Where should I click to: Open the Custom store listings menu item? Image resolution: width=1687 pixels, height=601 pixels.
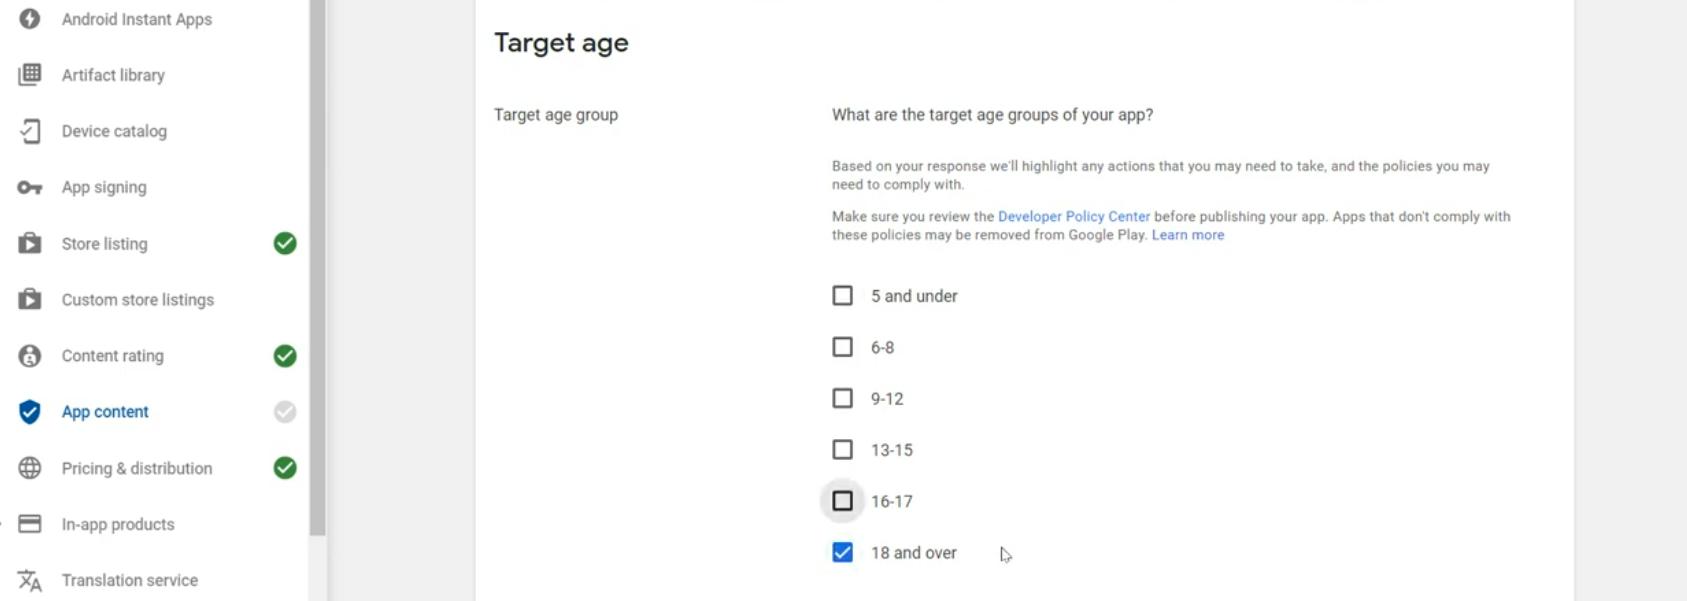click(138, 300)
